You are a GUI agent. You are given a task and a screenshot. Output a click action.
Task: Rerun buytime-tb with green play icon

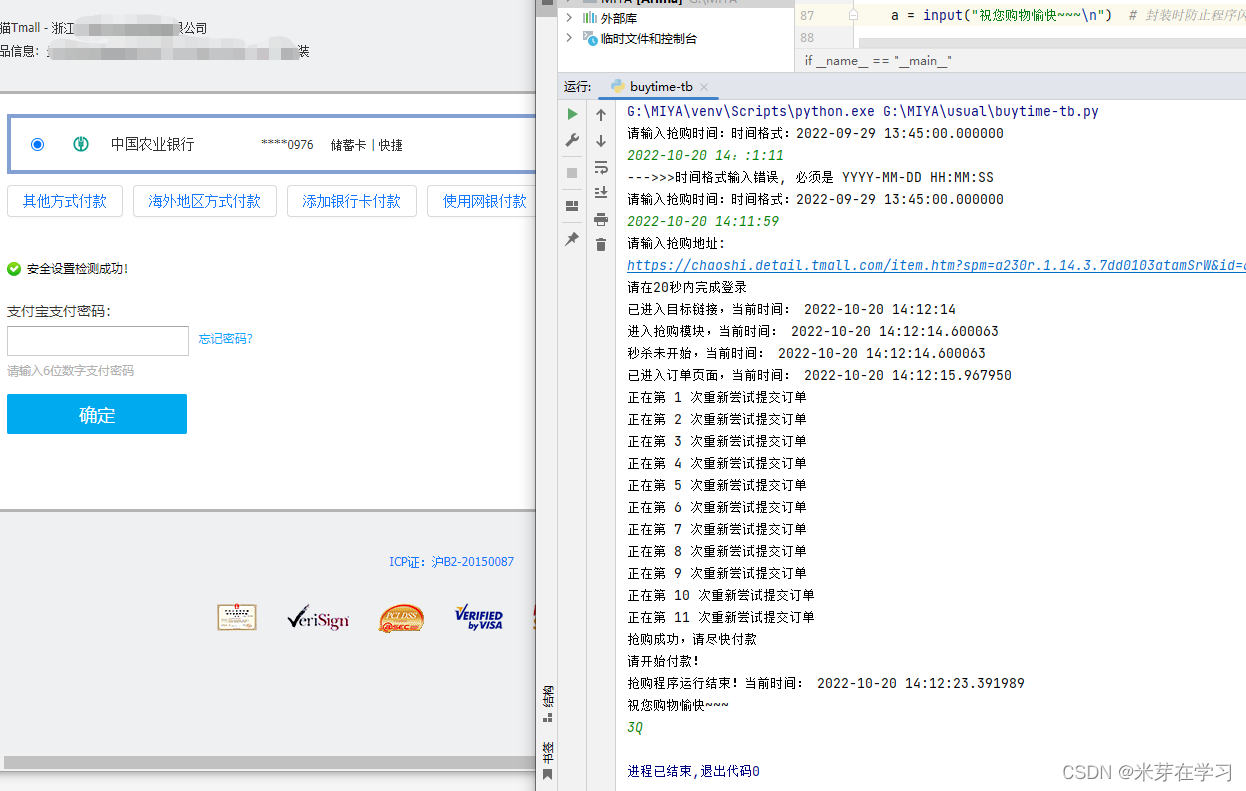[572, 114]
